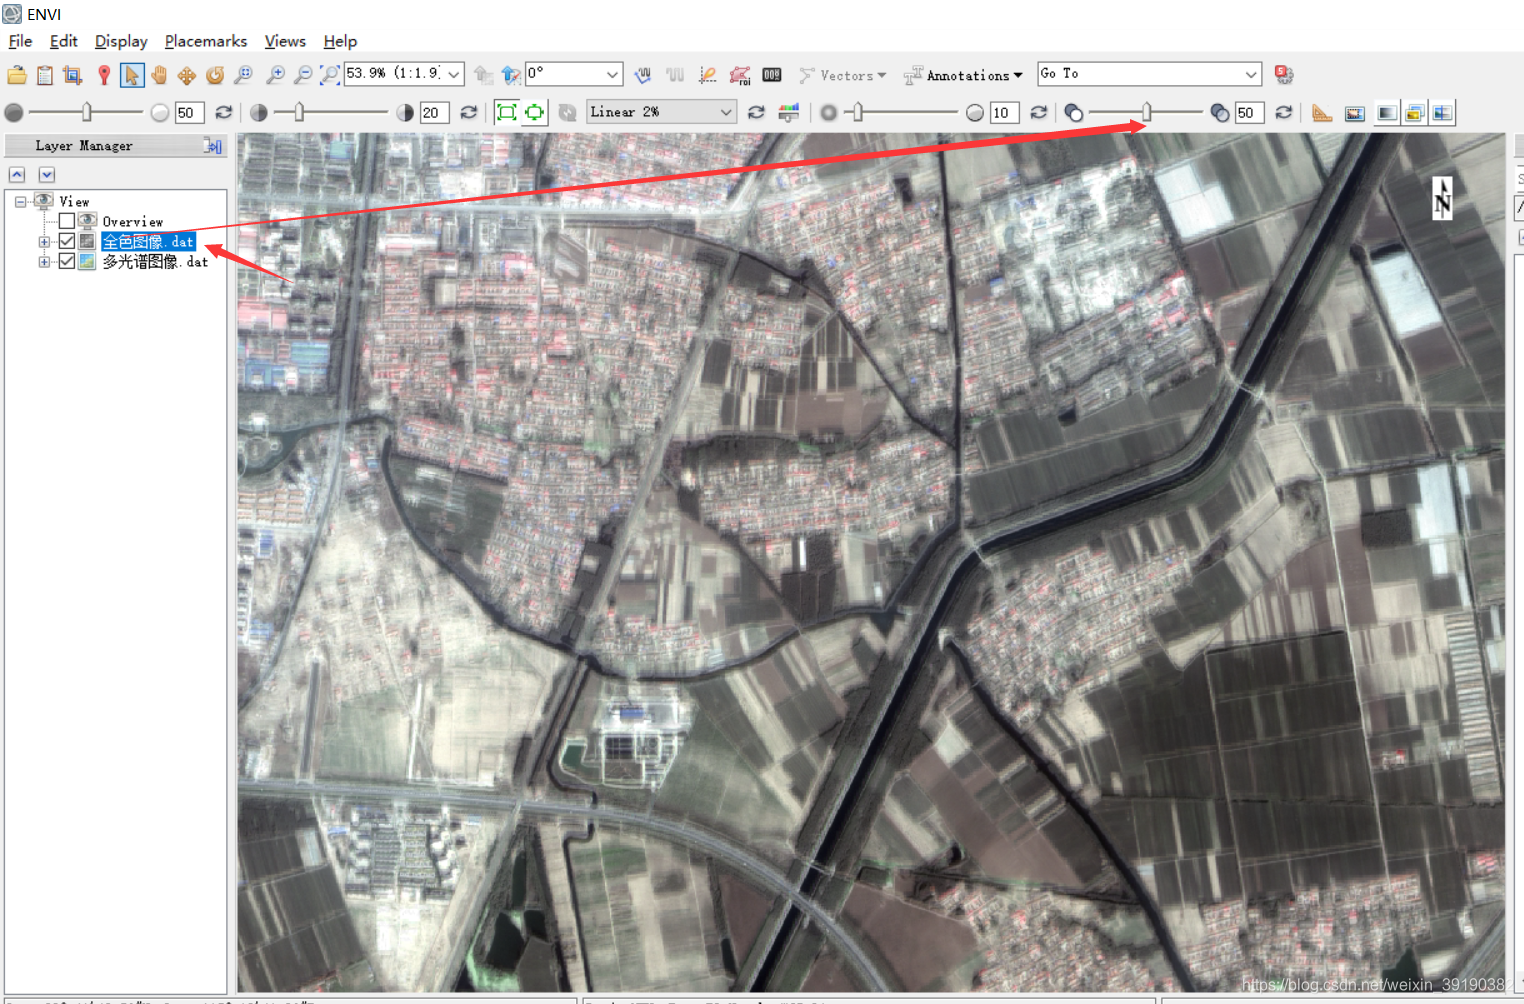Open the Linear 2% stretch dropdown

coord(726,112)
